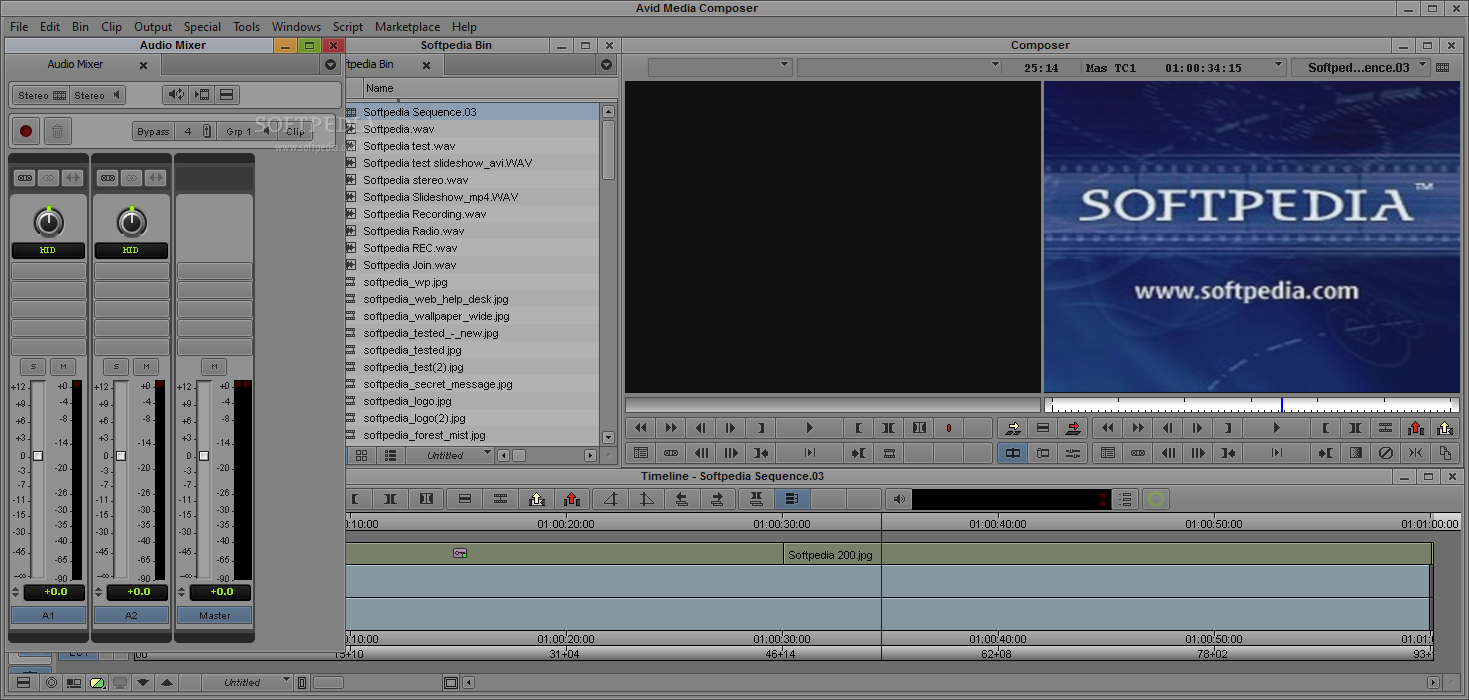Open the Special menu
This screenshot has width=1469, height=700.
click(x=202, y=27)
